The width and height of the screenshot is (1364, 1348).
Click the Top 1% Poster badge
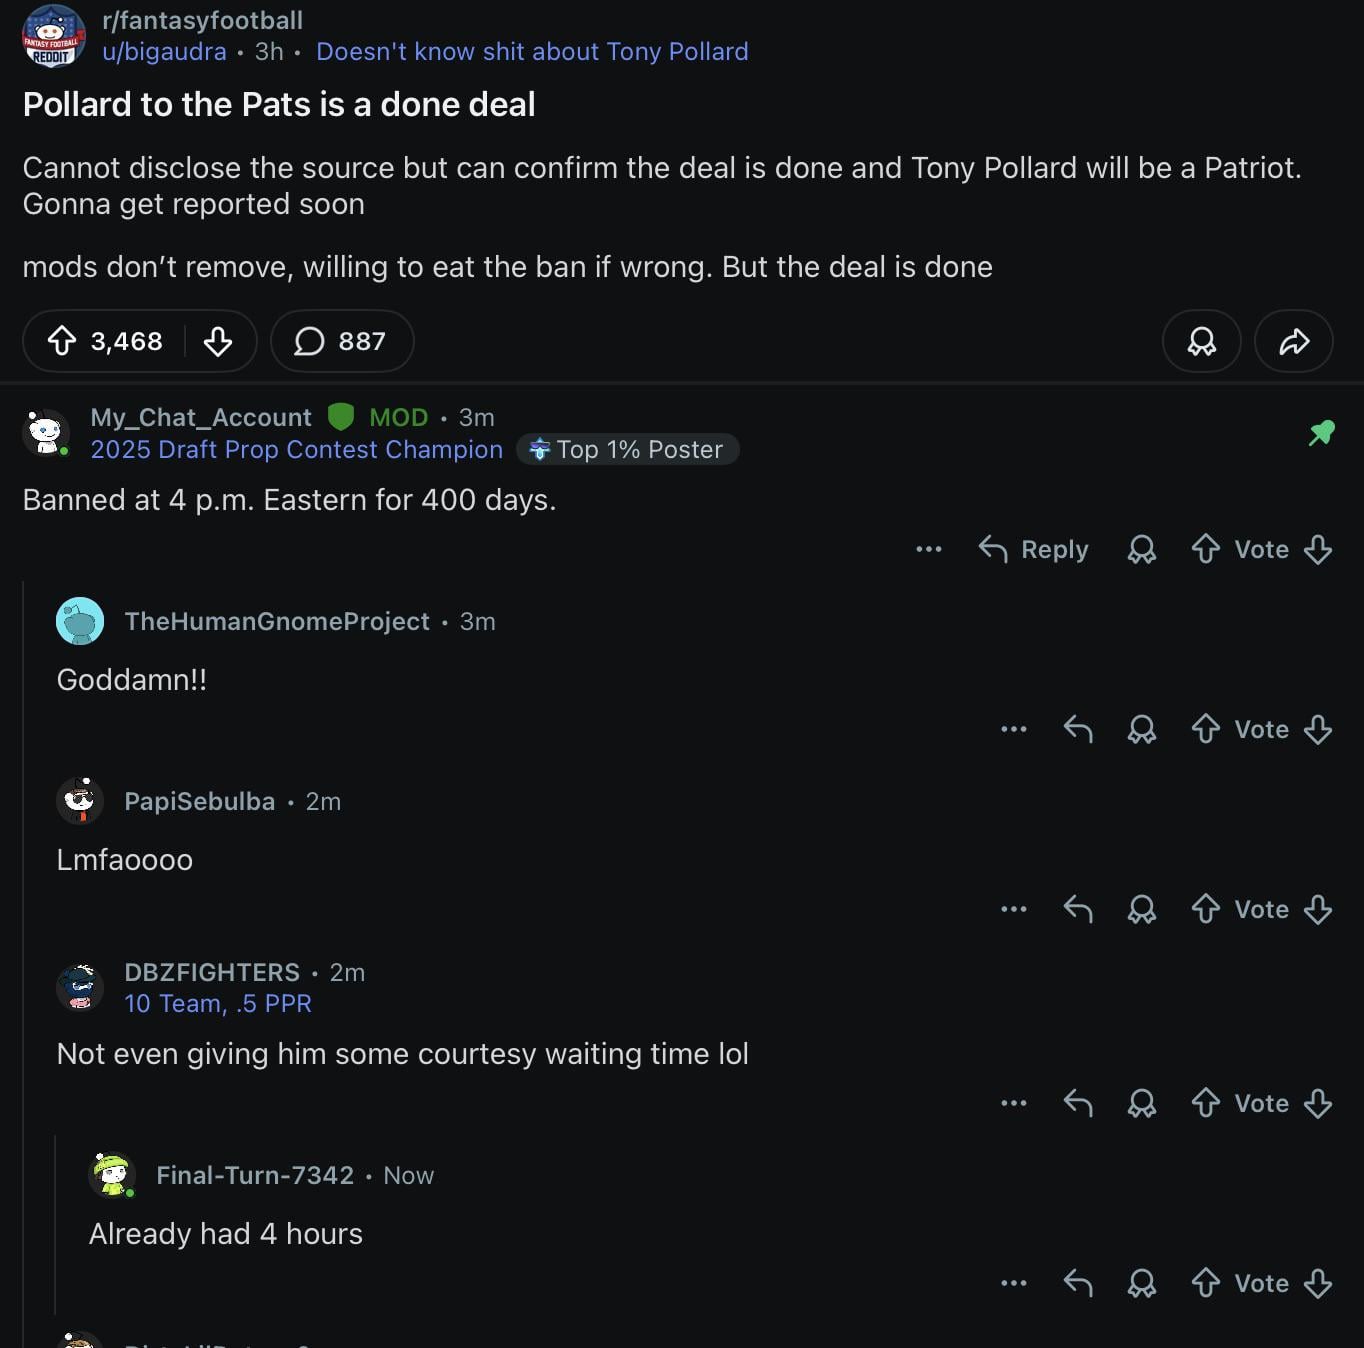tap(628, 450)
